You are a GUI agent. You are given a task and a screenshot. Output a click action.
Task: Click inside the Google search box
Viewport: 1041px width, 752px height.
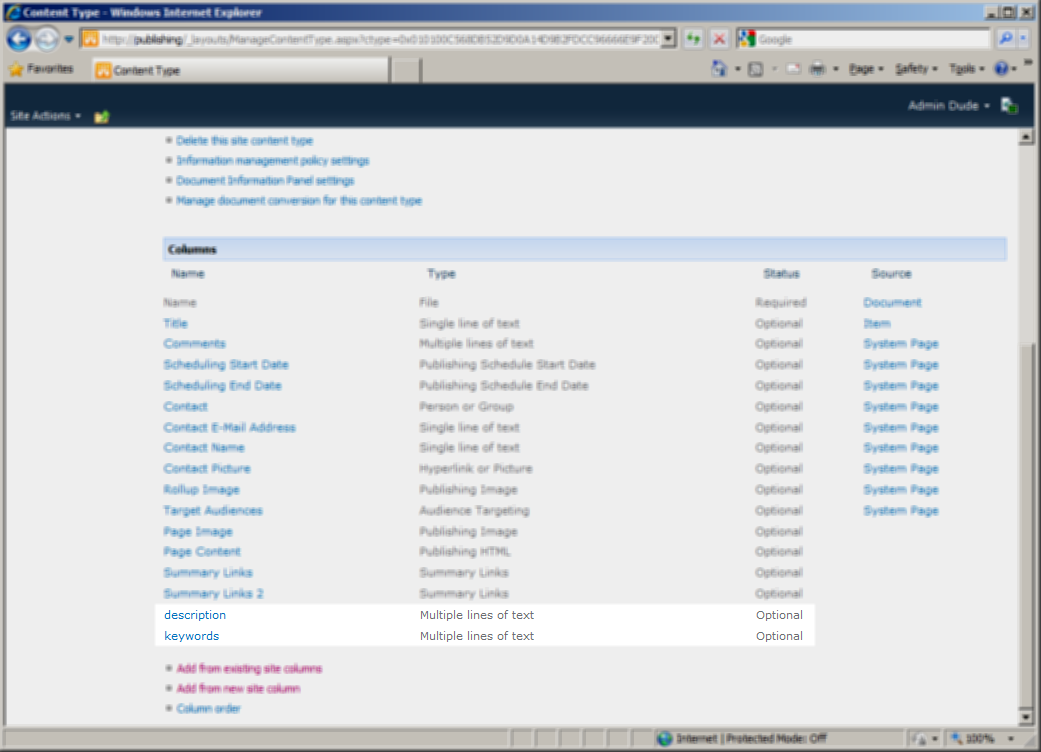(x=872, y=39)
